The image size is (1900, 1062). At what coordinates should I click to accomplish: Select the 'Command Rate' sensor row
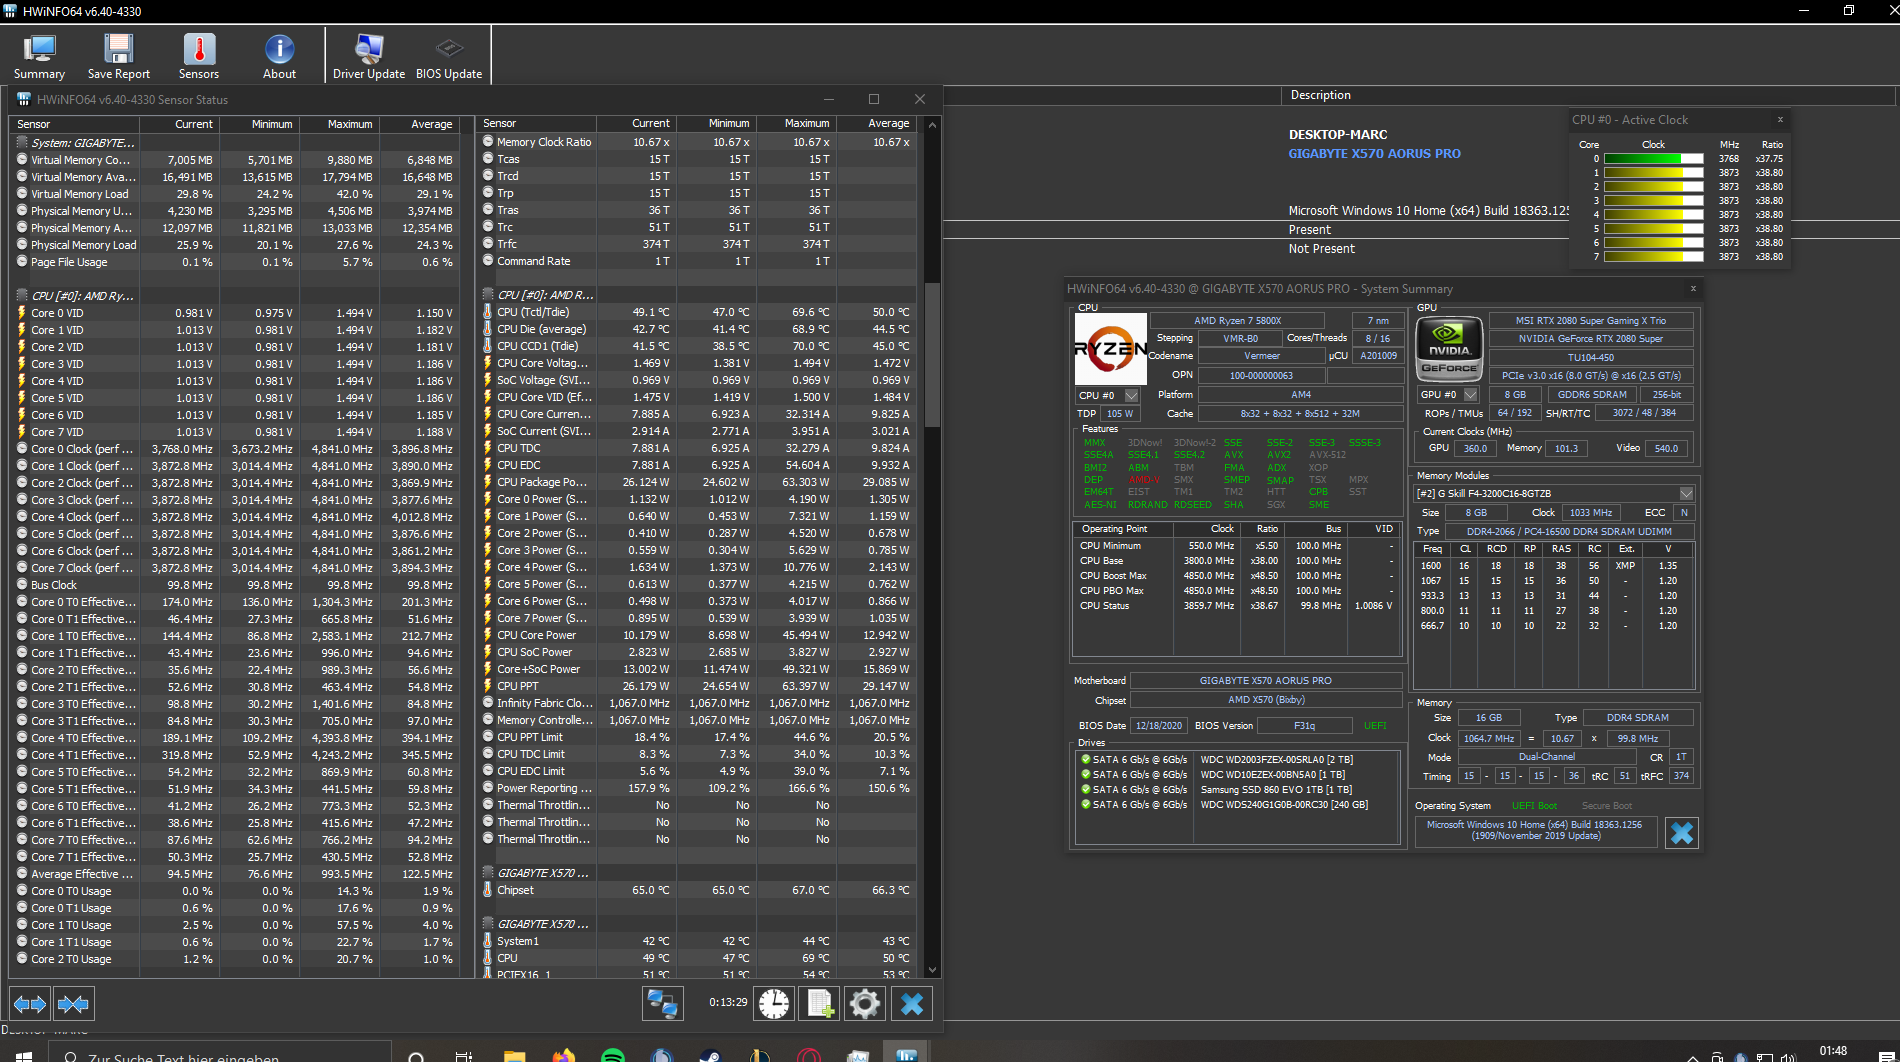click(697, 261)
